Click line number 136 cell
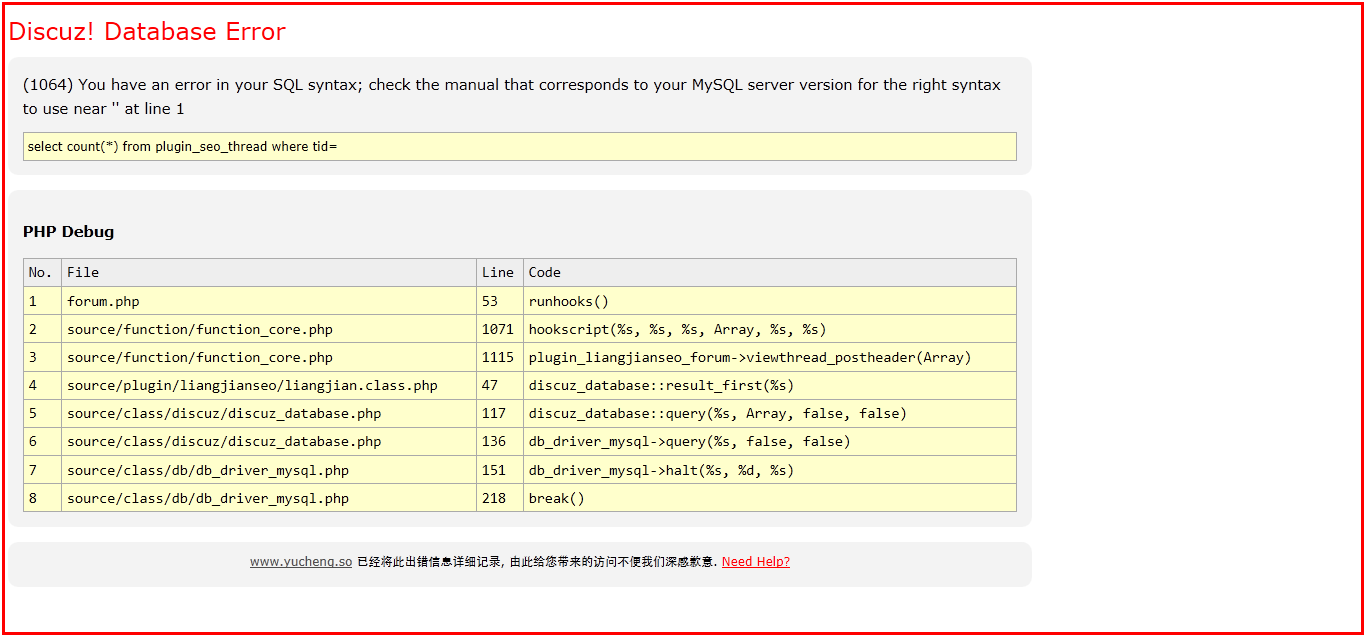 pyautogui.click(x=494, y=441)
